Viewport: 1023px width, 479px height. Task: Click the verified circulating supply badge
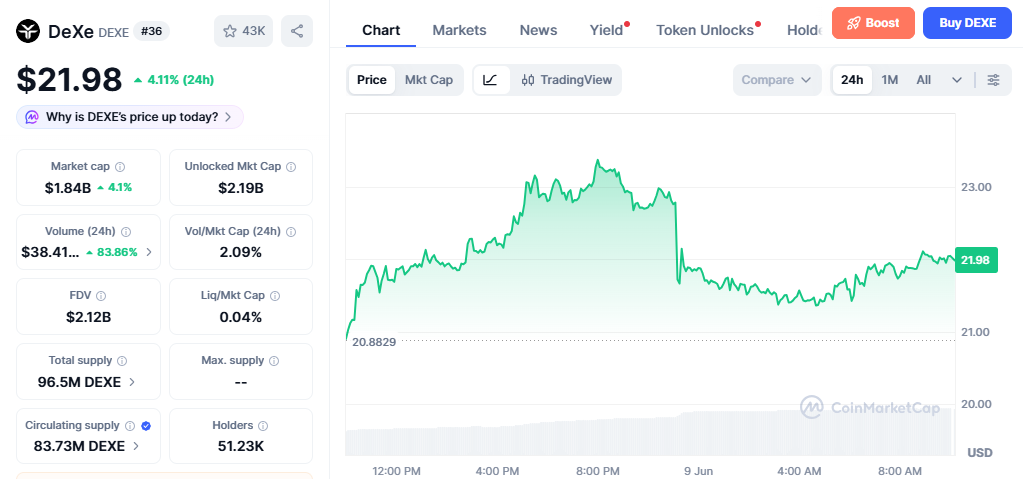click(146, 425)
